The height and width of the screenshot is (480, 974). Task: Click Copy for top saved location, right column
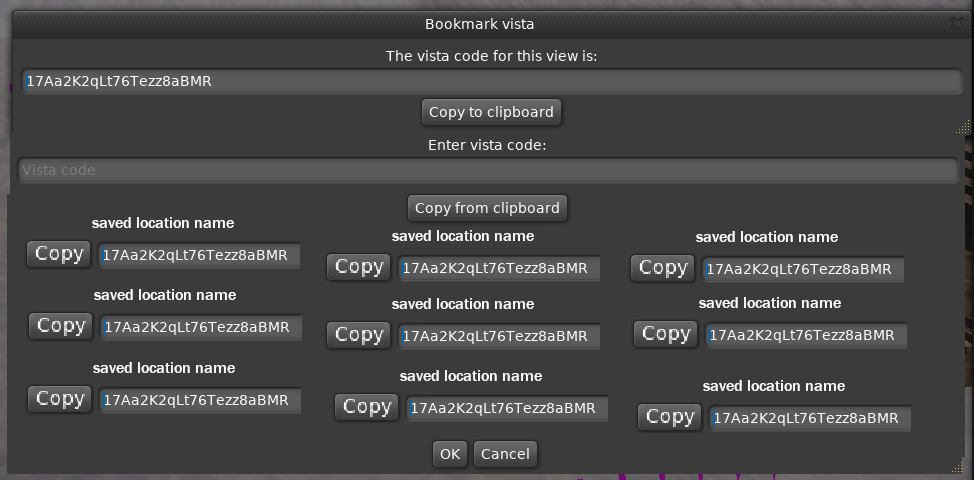click(x=663, y=268)
